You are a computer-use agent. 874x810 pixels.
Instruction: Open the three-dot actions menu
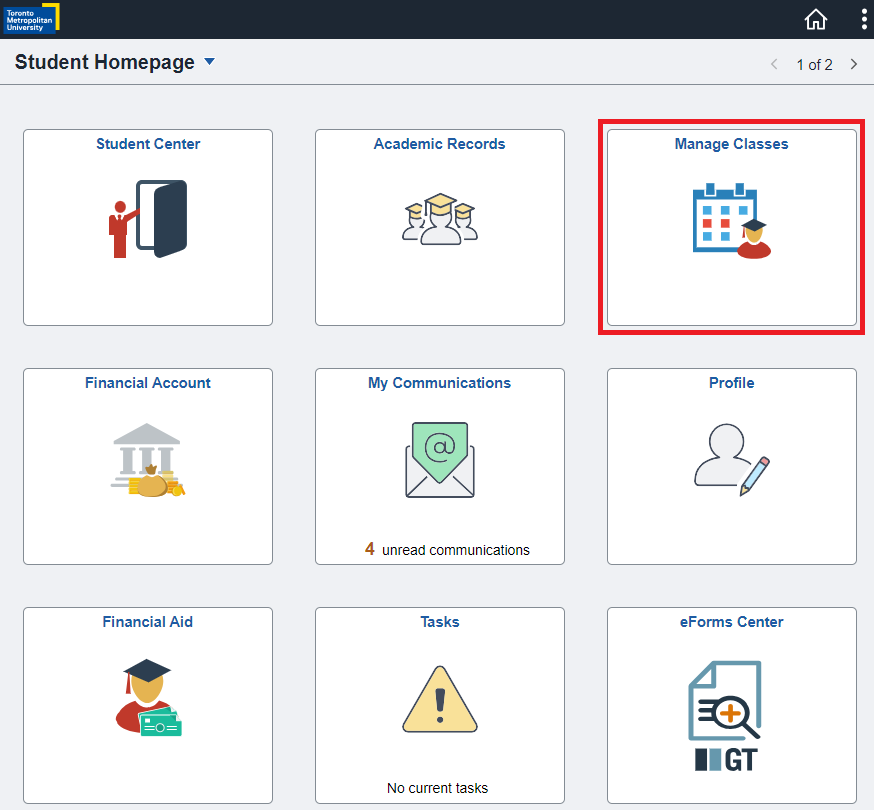pos(864,20)
